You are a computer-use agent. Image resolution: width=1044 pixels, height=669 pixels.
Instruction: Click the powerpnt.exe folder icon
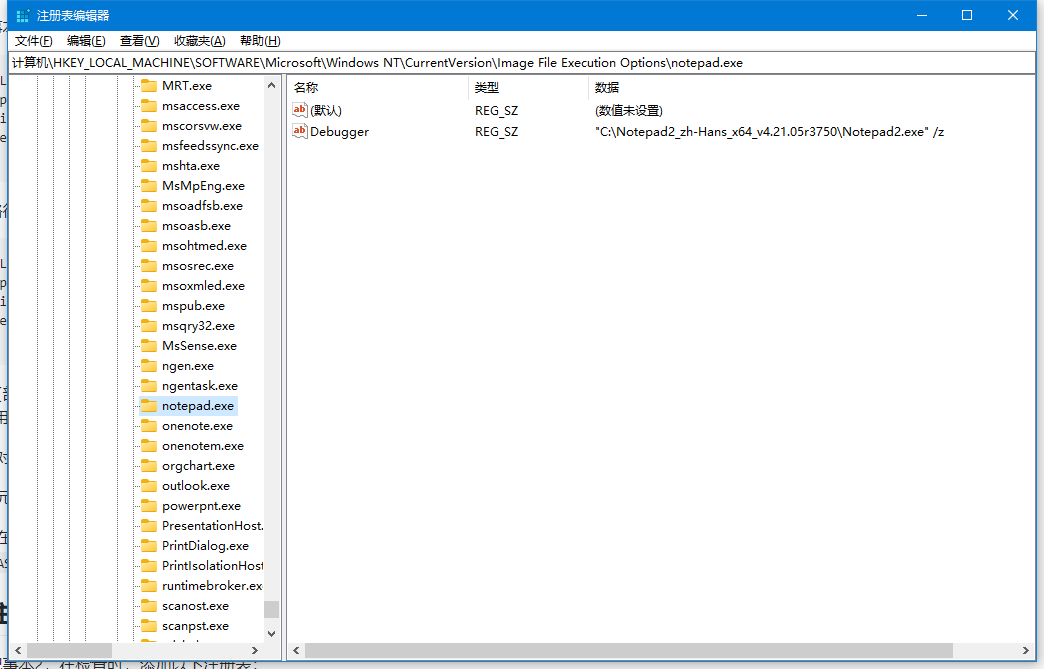pos(150,505)
